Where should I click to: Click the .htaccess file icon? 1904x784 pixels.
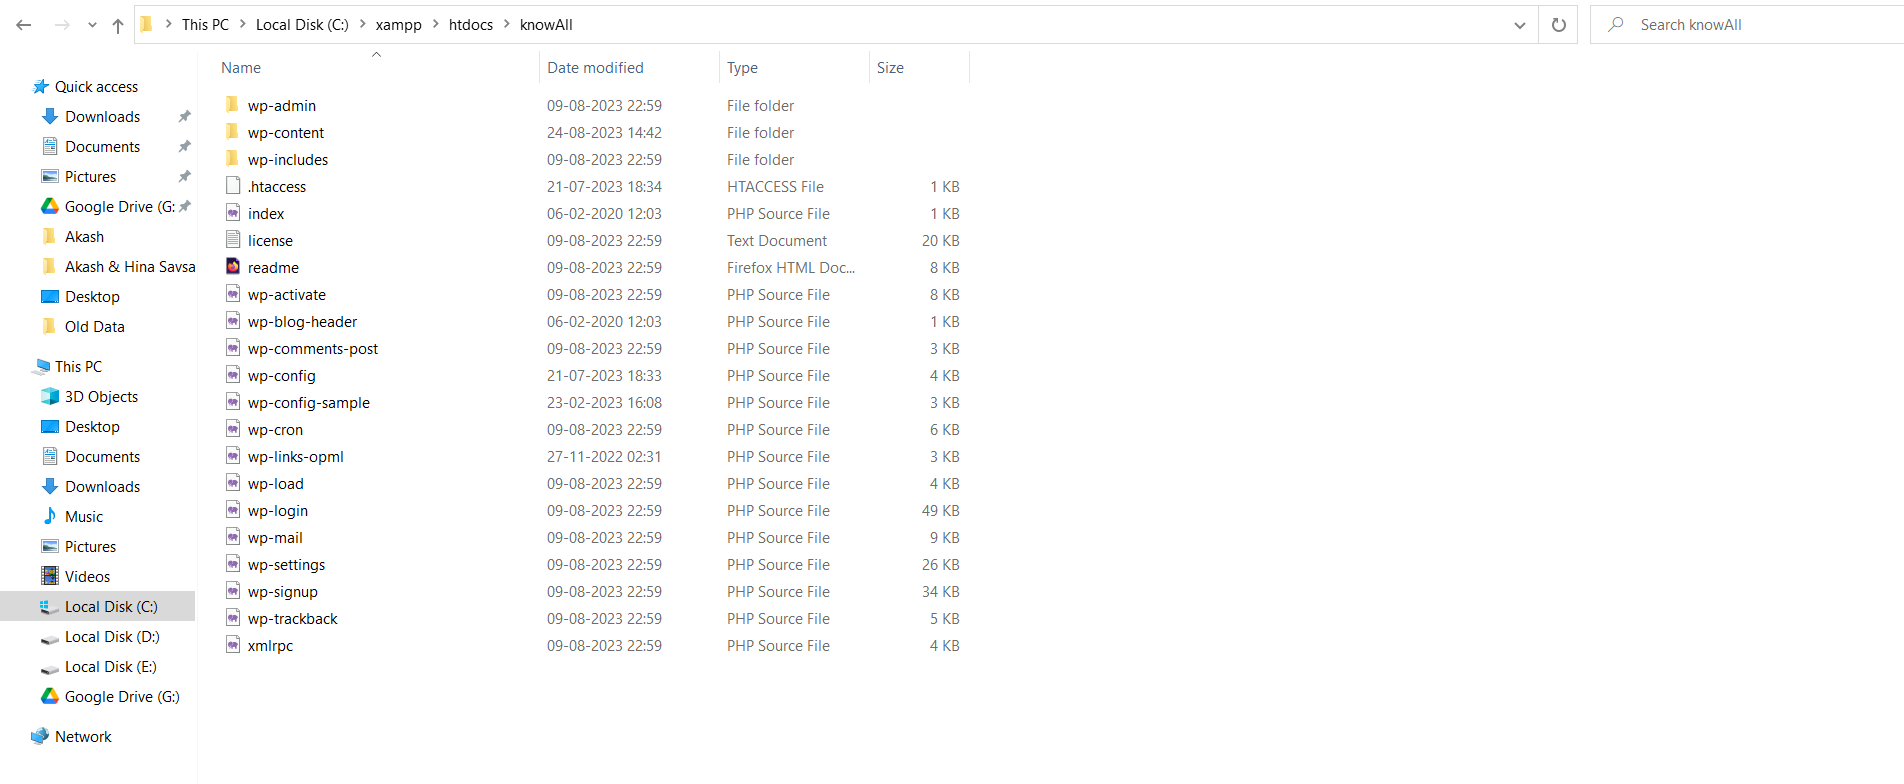tap(233, 186)
